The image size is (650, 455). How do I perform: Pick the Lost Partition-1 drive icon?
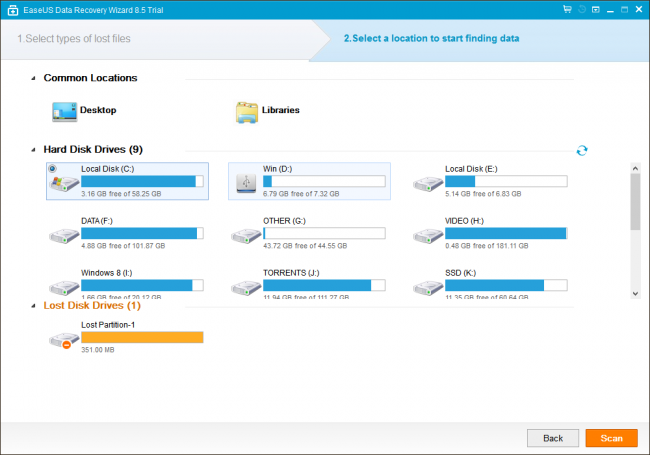coord(64,340)
